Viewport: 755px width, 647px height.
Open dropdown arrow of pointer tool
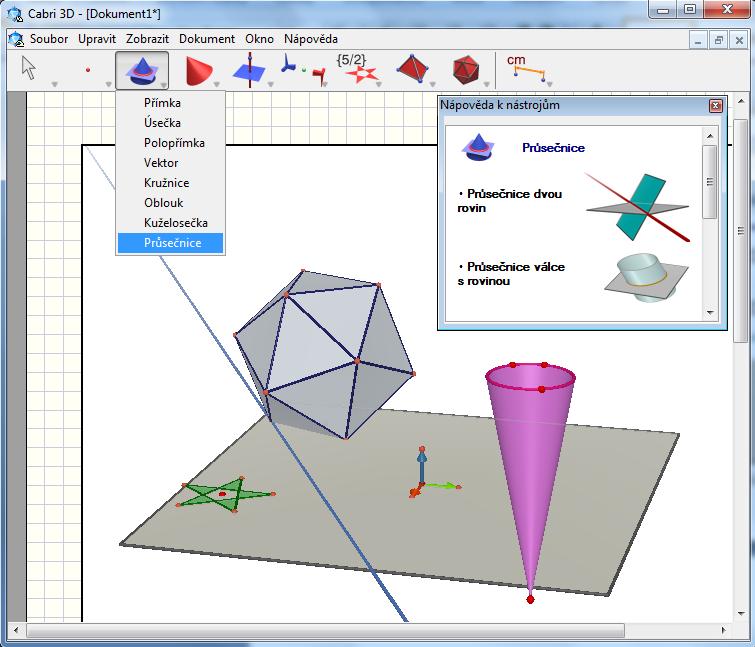[54, 84]
